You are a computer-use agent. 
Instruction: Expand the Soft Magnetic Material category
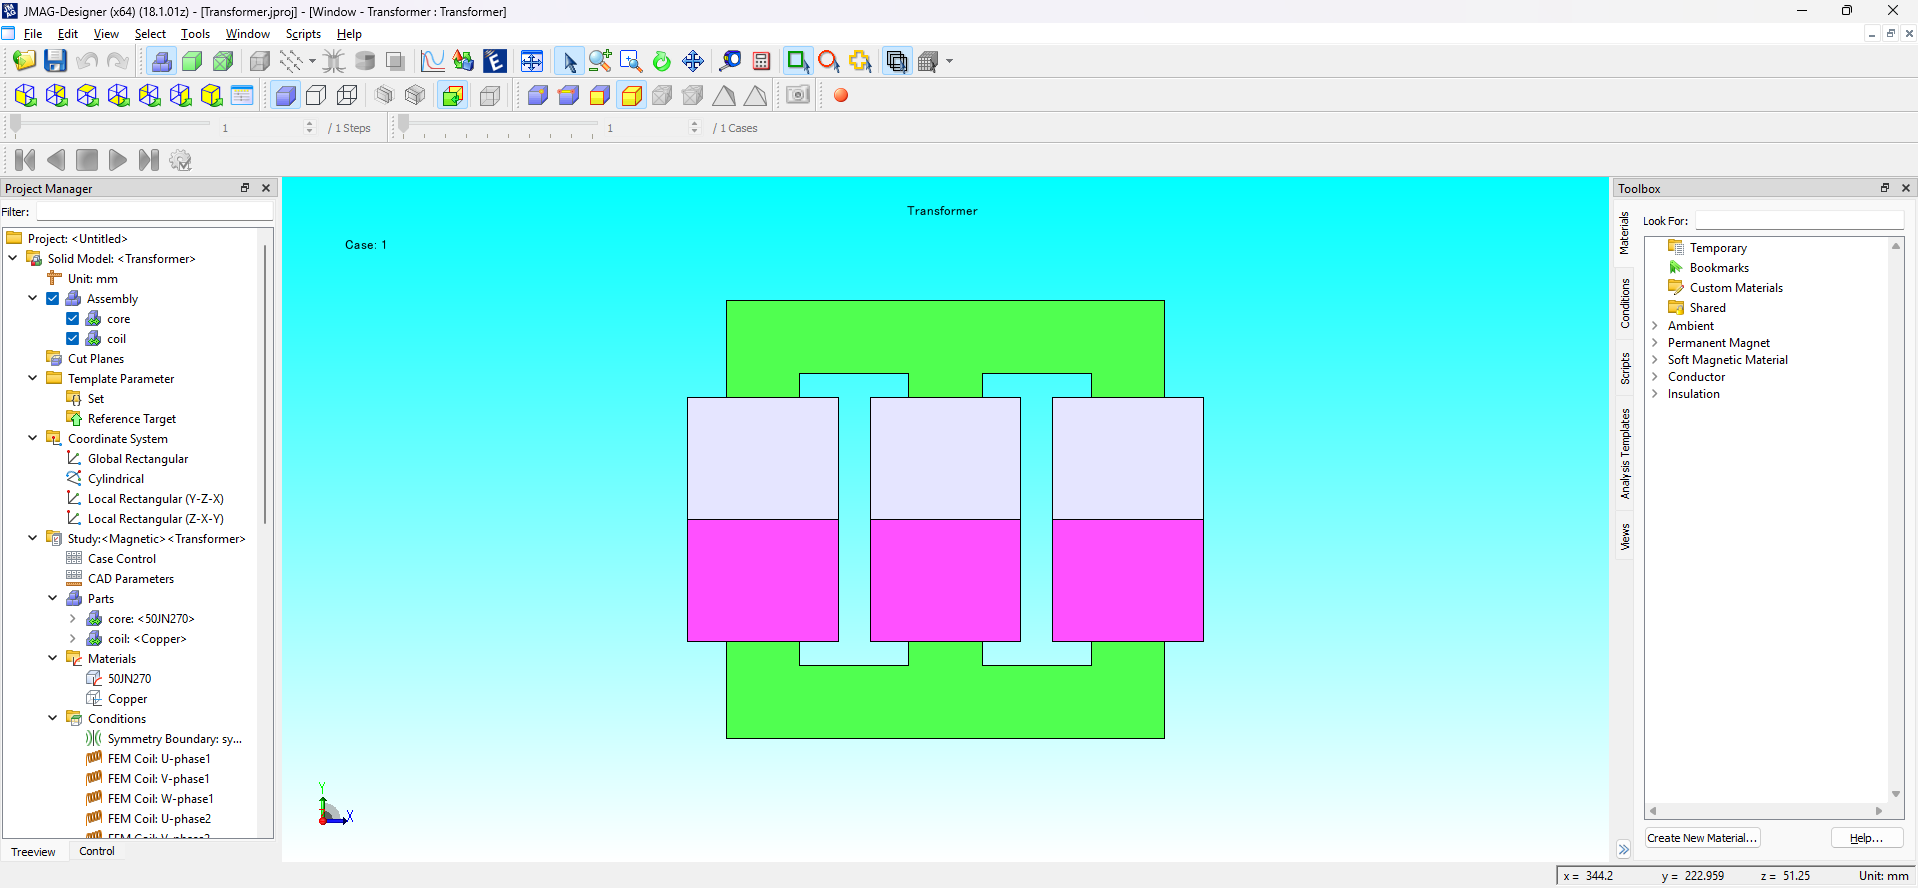pos(1655,360)
